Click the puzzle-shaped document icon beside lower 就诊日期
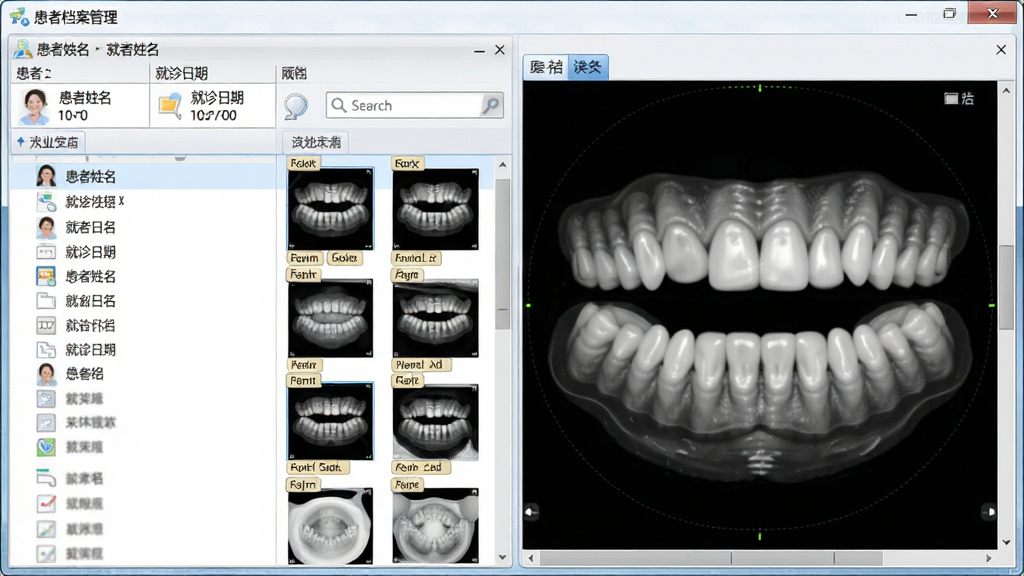The image size is (1024, 576). click(x=46, y=350)
